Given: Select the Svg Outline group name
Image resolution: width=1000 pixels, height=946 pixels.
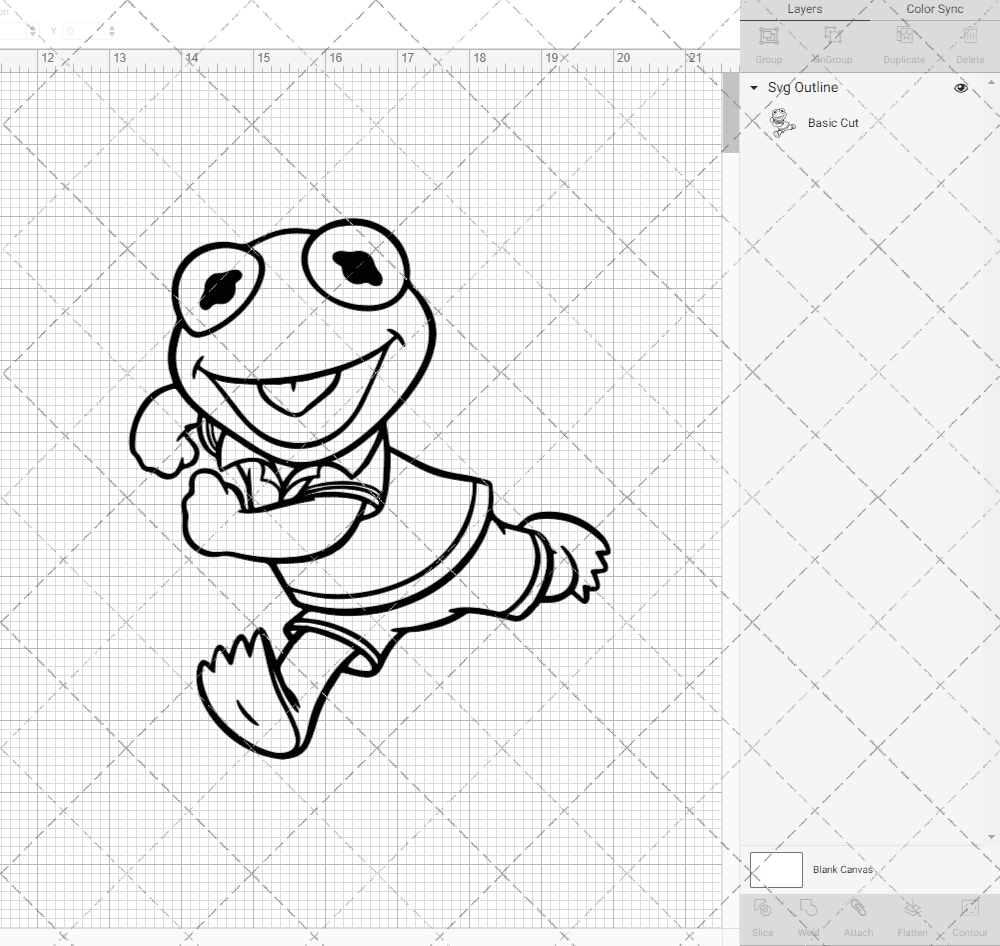Looking at the screenshot, I should click(802, 87).
